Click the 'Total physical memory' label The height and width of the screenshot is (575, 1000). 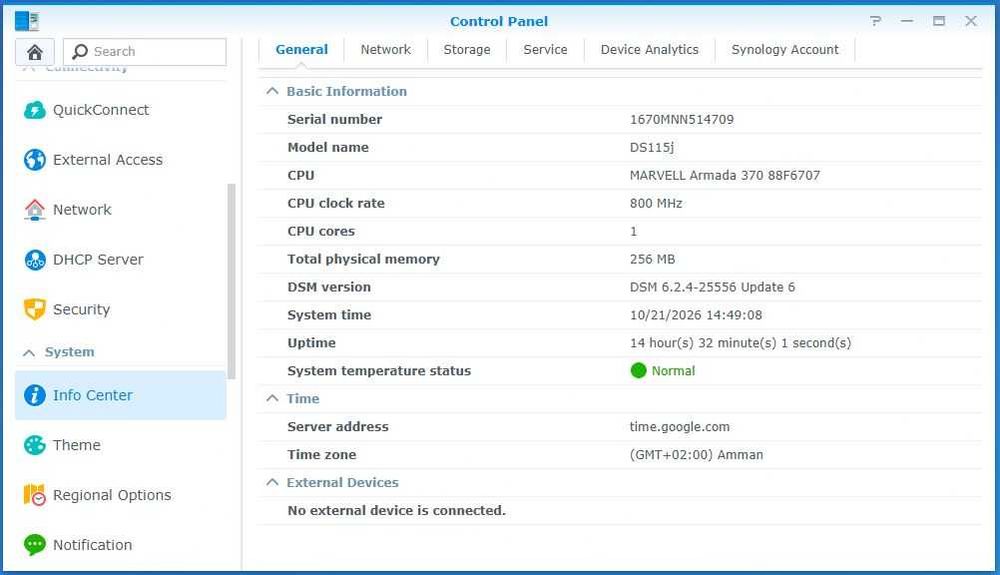pos(364,259)
